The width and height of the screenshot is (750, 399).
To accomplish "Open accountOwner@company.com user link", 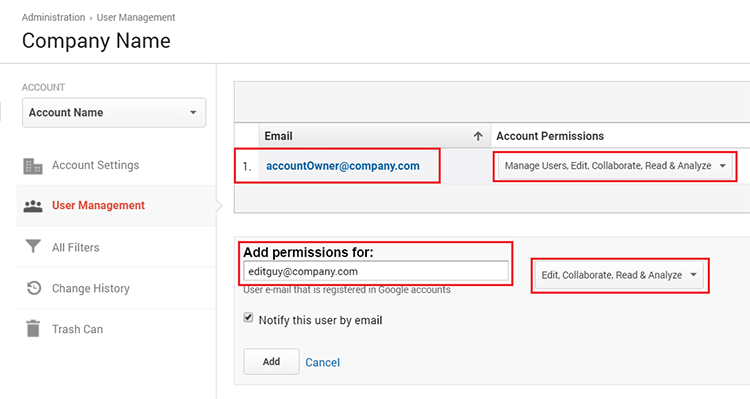I will click(x=342, y=166).
